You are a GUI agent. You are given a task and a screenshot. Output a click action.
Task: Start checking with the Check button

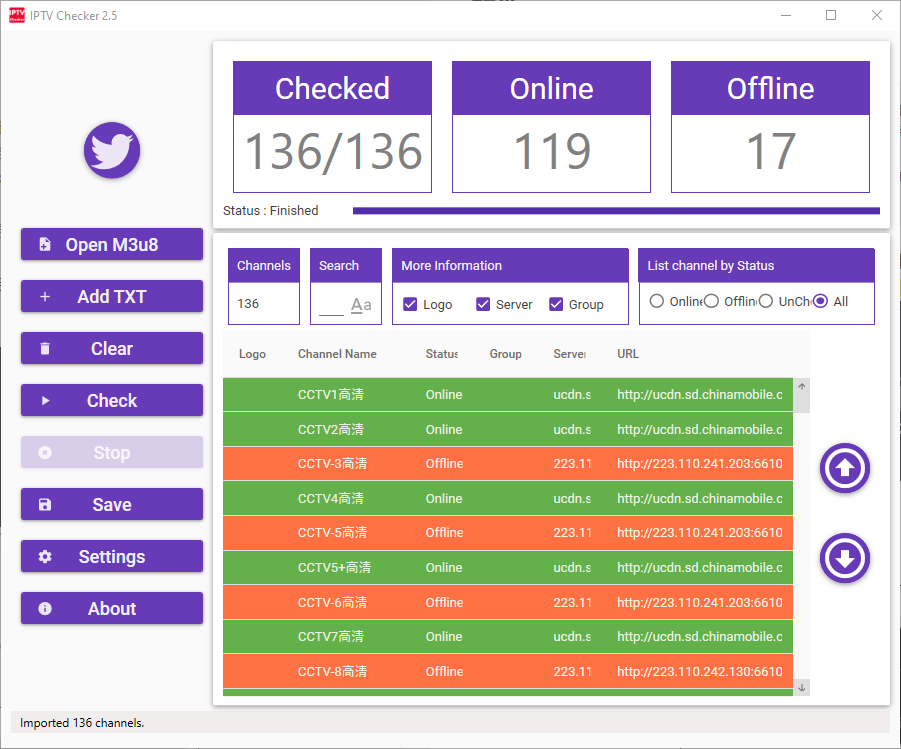(112, 400)
